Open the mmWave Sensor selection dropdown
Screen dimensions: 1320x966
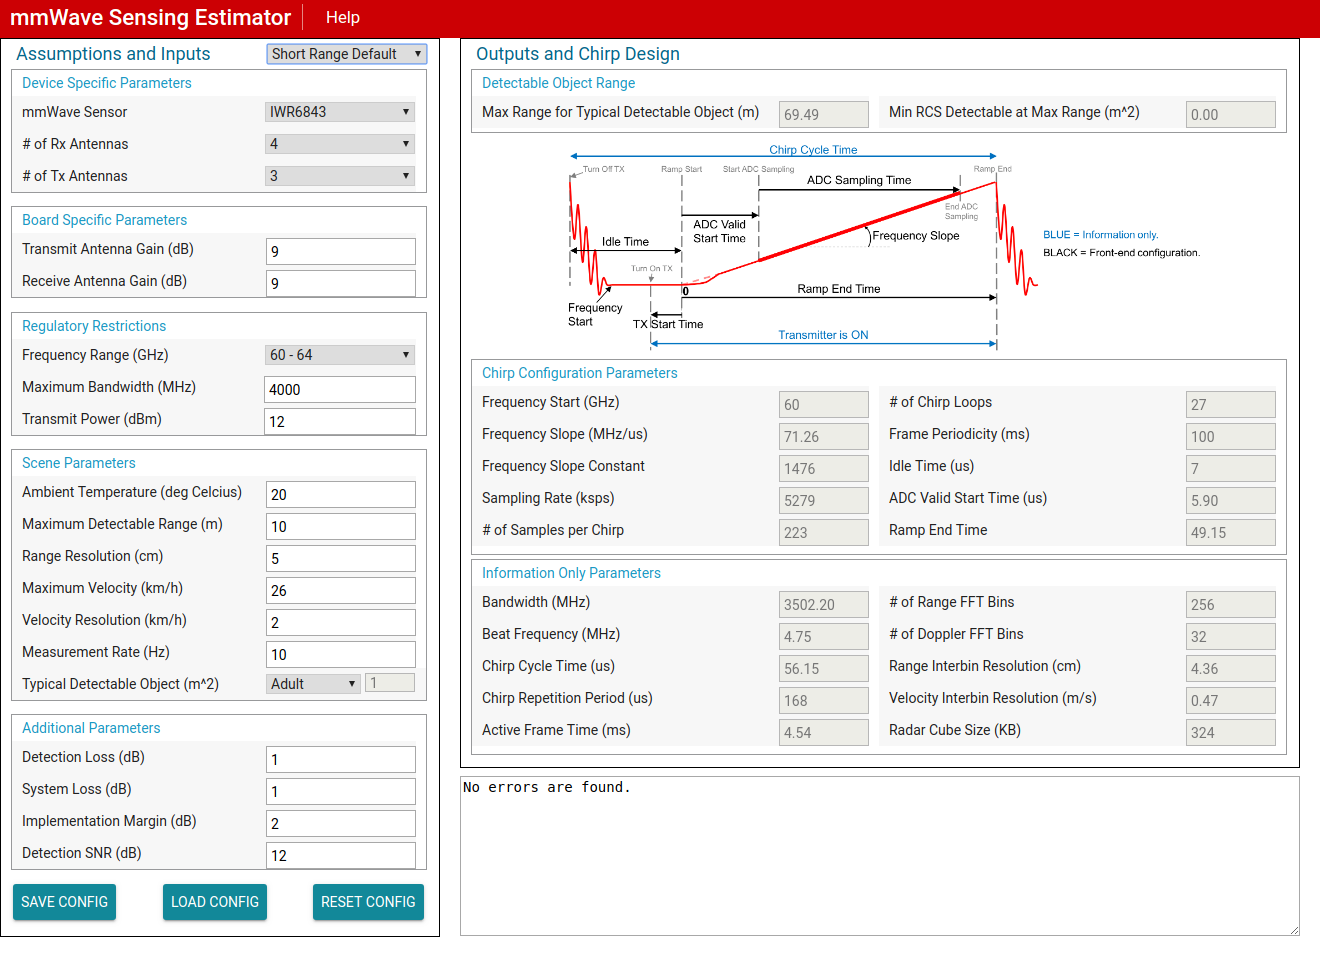click(x=339, y=111)
